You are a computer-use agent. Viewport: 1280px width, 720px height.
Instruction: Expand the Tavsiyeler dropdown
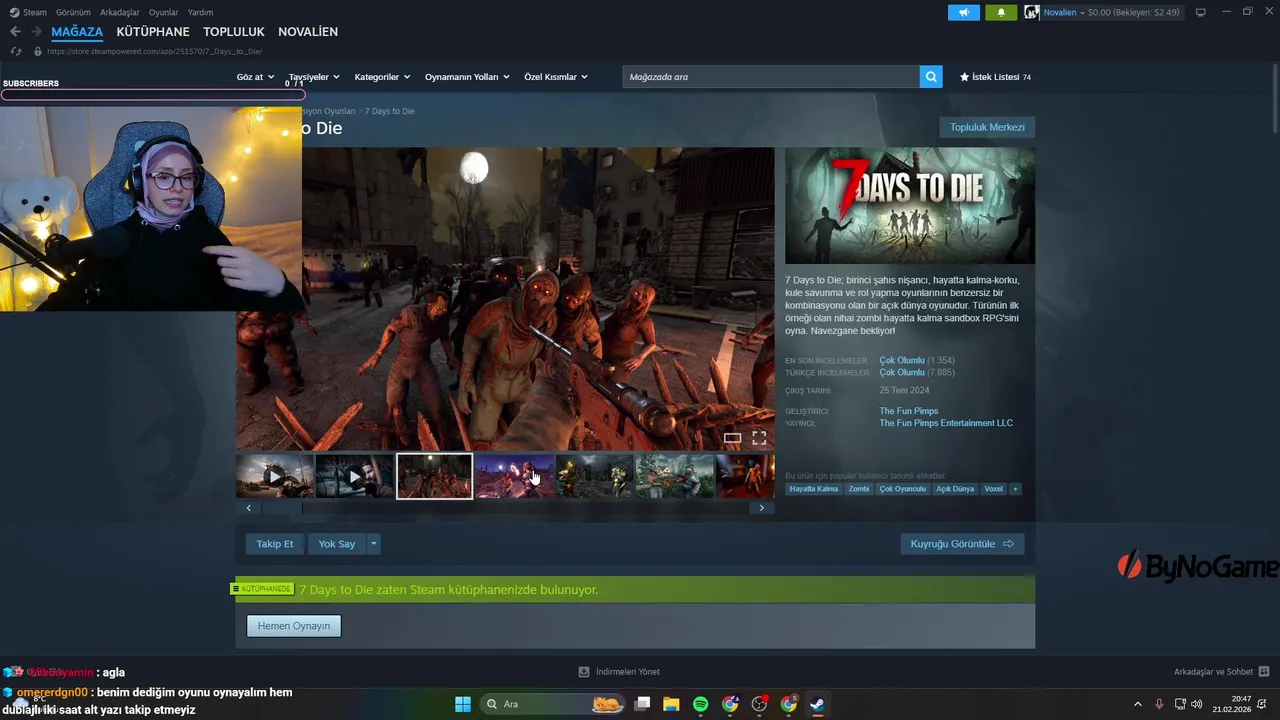click(x=314, y=77)
